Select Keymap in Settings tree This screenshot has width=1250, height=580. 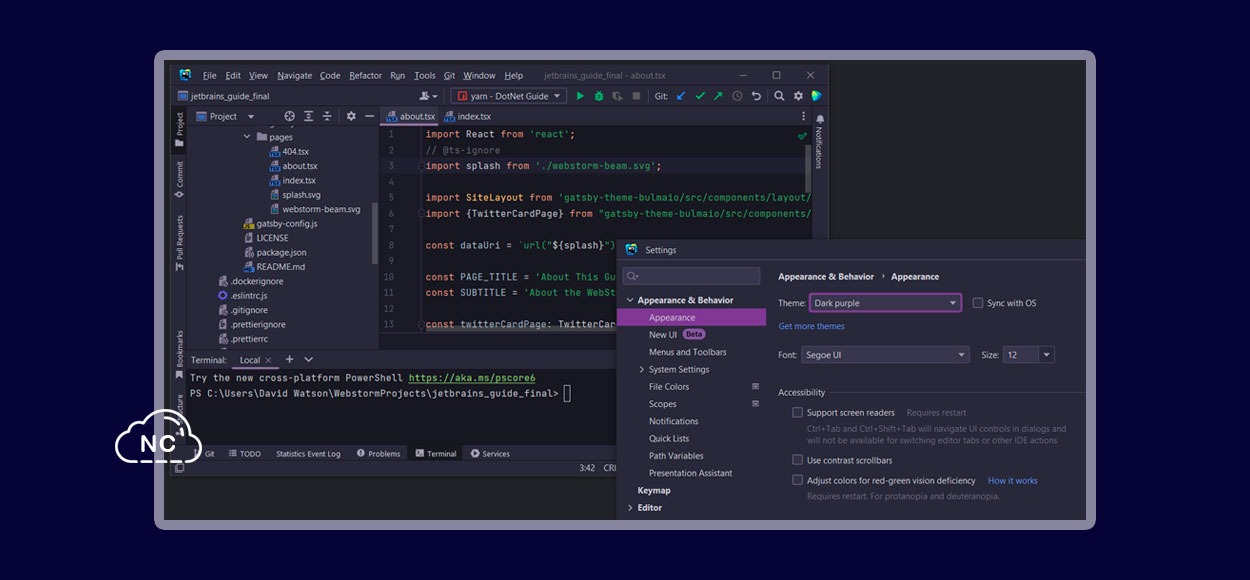[x=654, y=490]
